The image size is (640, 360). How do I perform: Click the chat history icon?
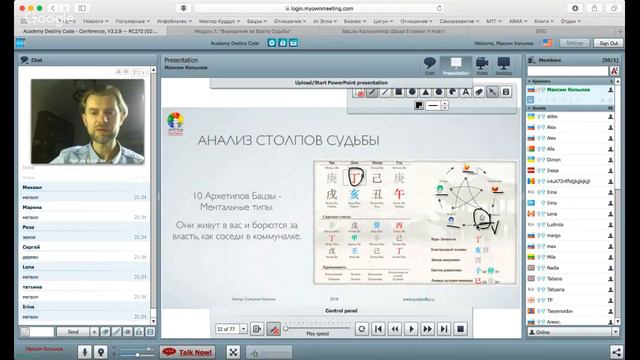(x=150, y=332)
